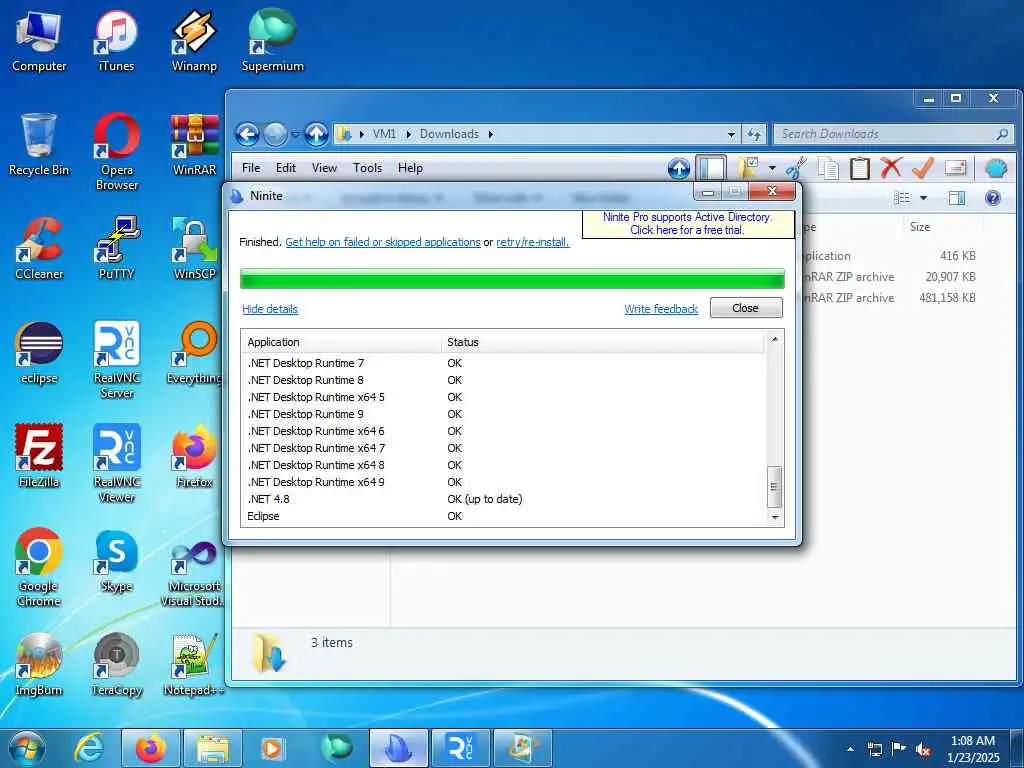
Task: Click the green Ninite progress bar
Action: pyautogui.click(x=513, y=278)
